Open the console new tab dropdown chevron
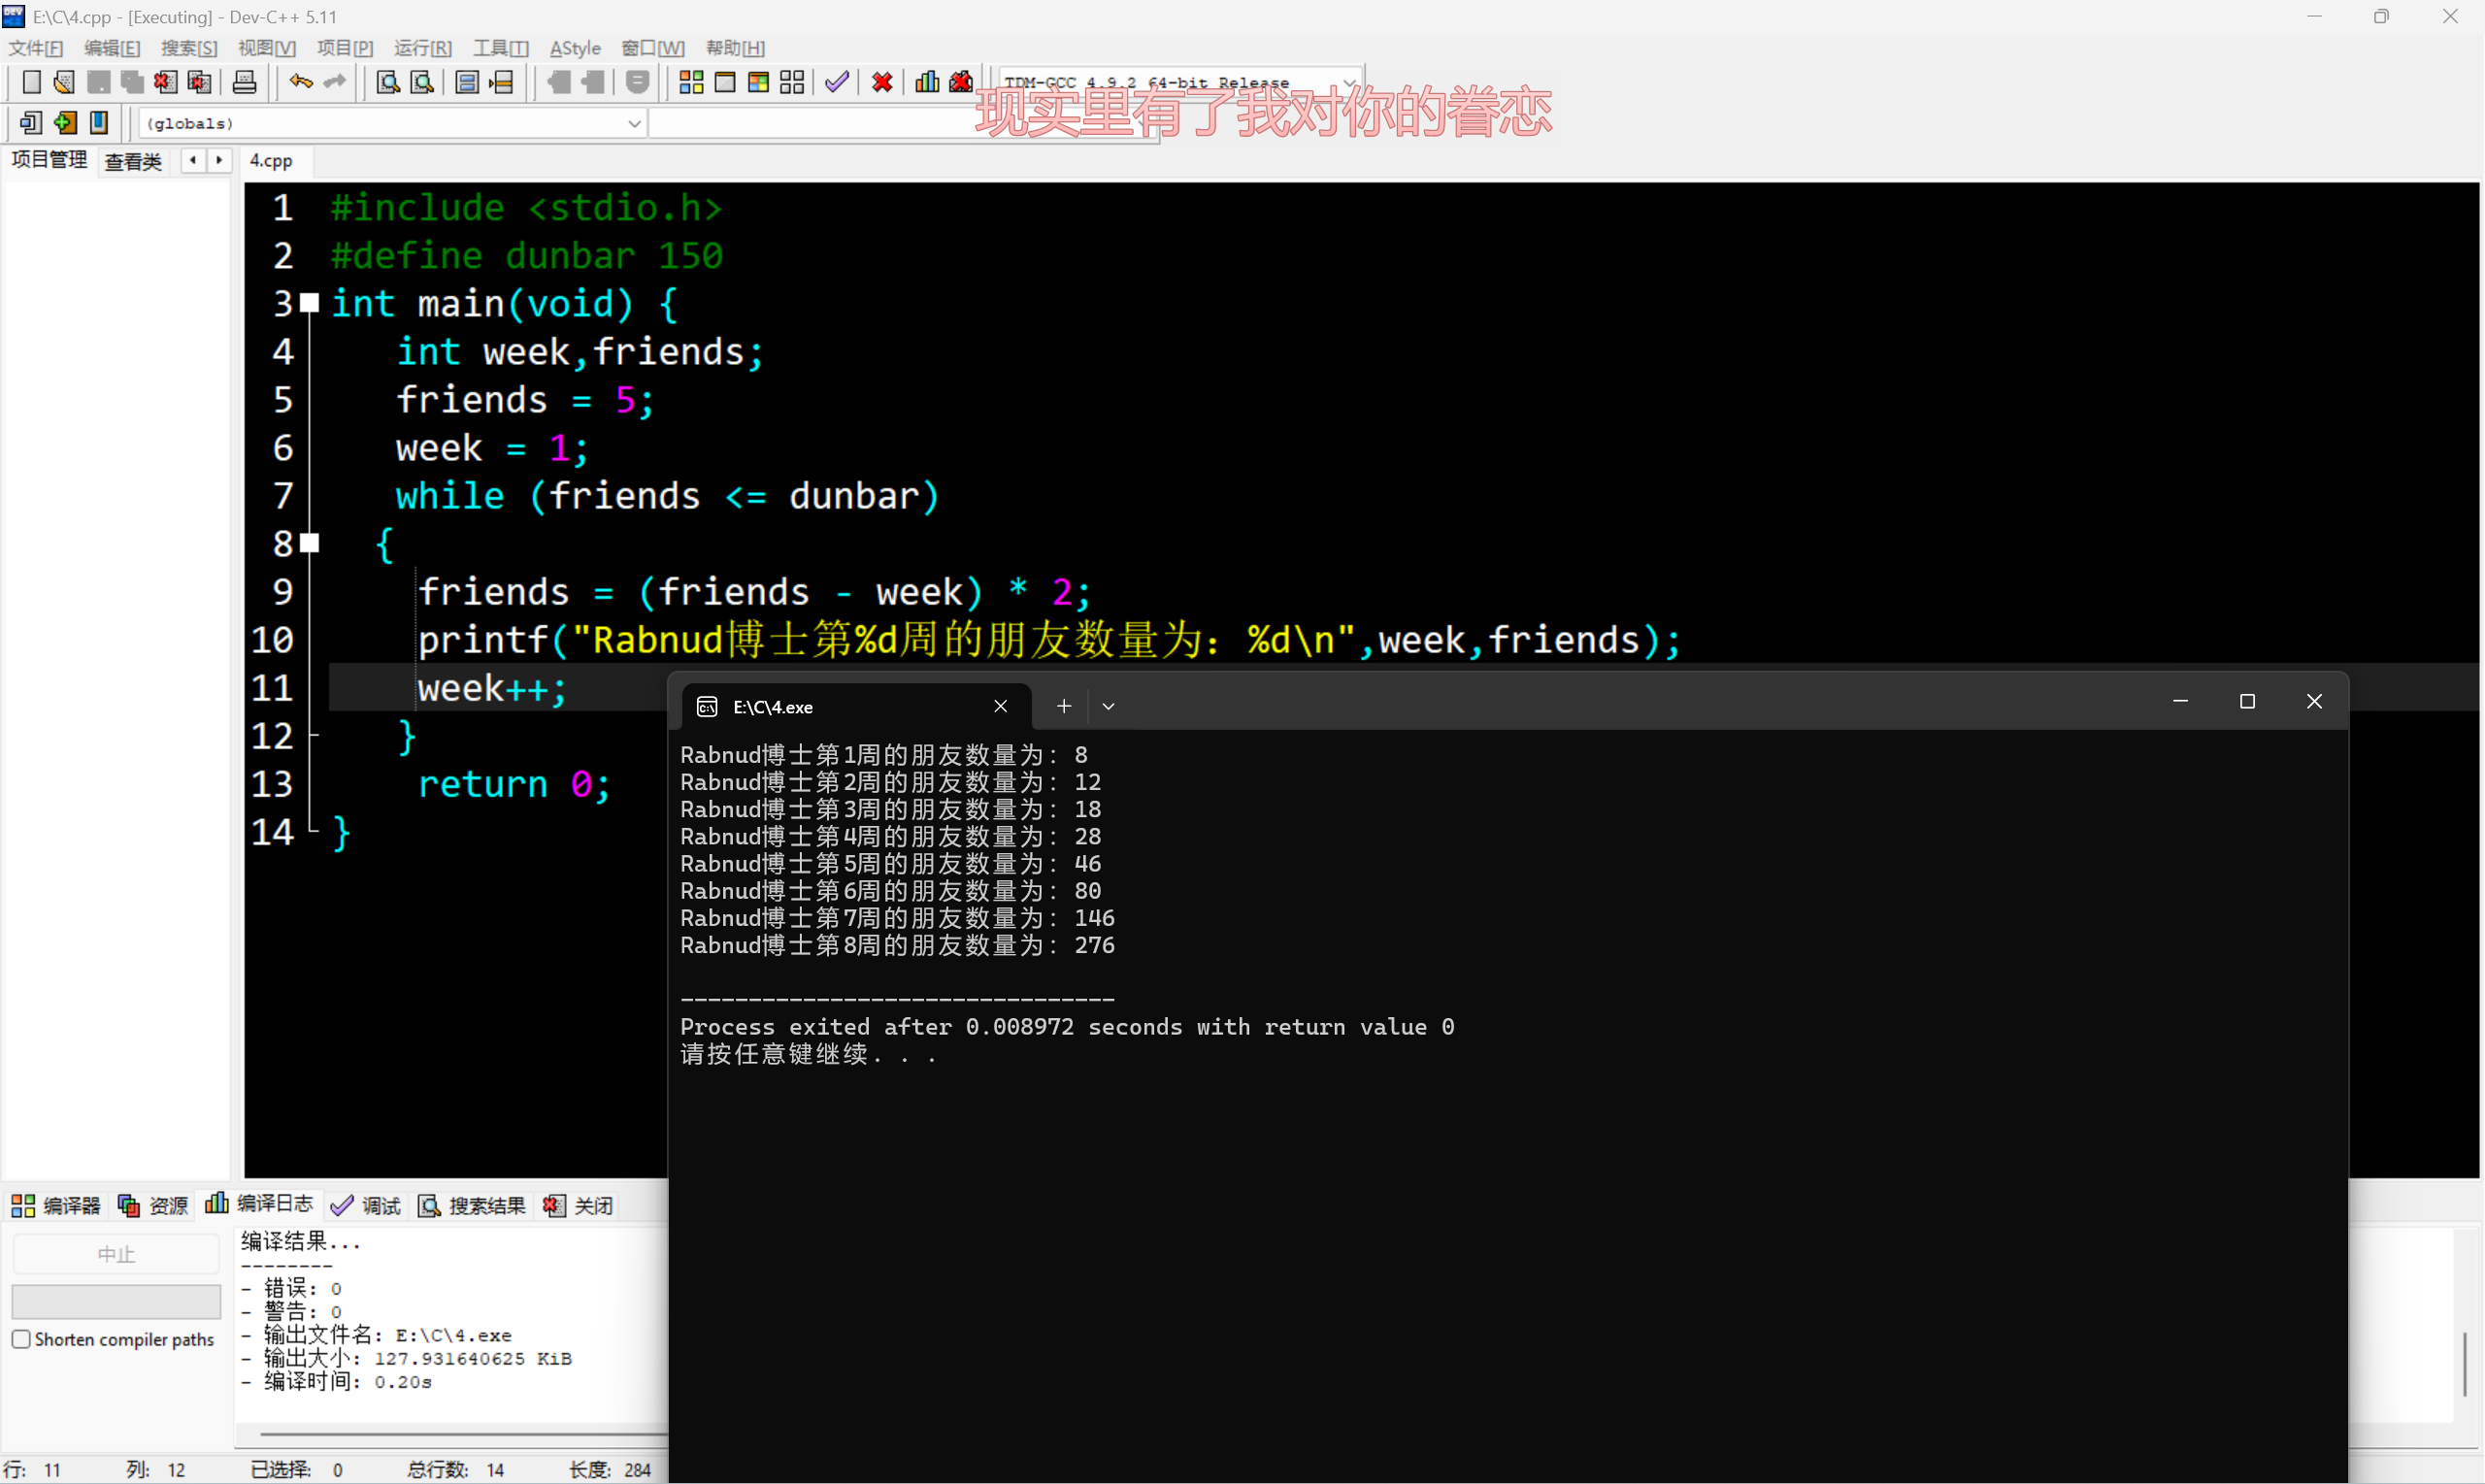Image resolution: width=2485 pixels, height=1484 pixels. tap(1108, 706)
